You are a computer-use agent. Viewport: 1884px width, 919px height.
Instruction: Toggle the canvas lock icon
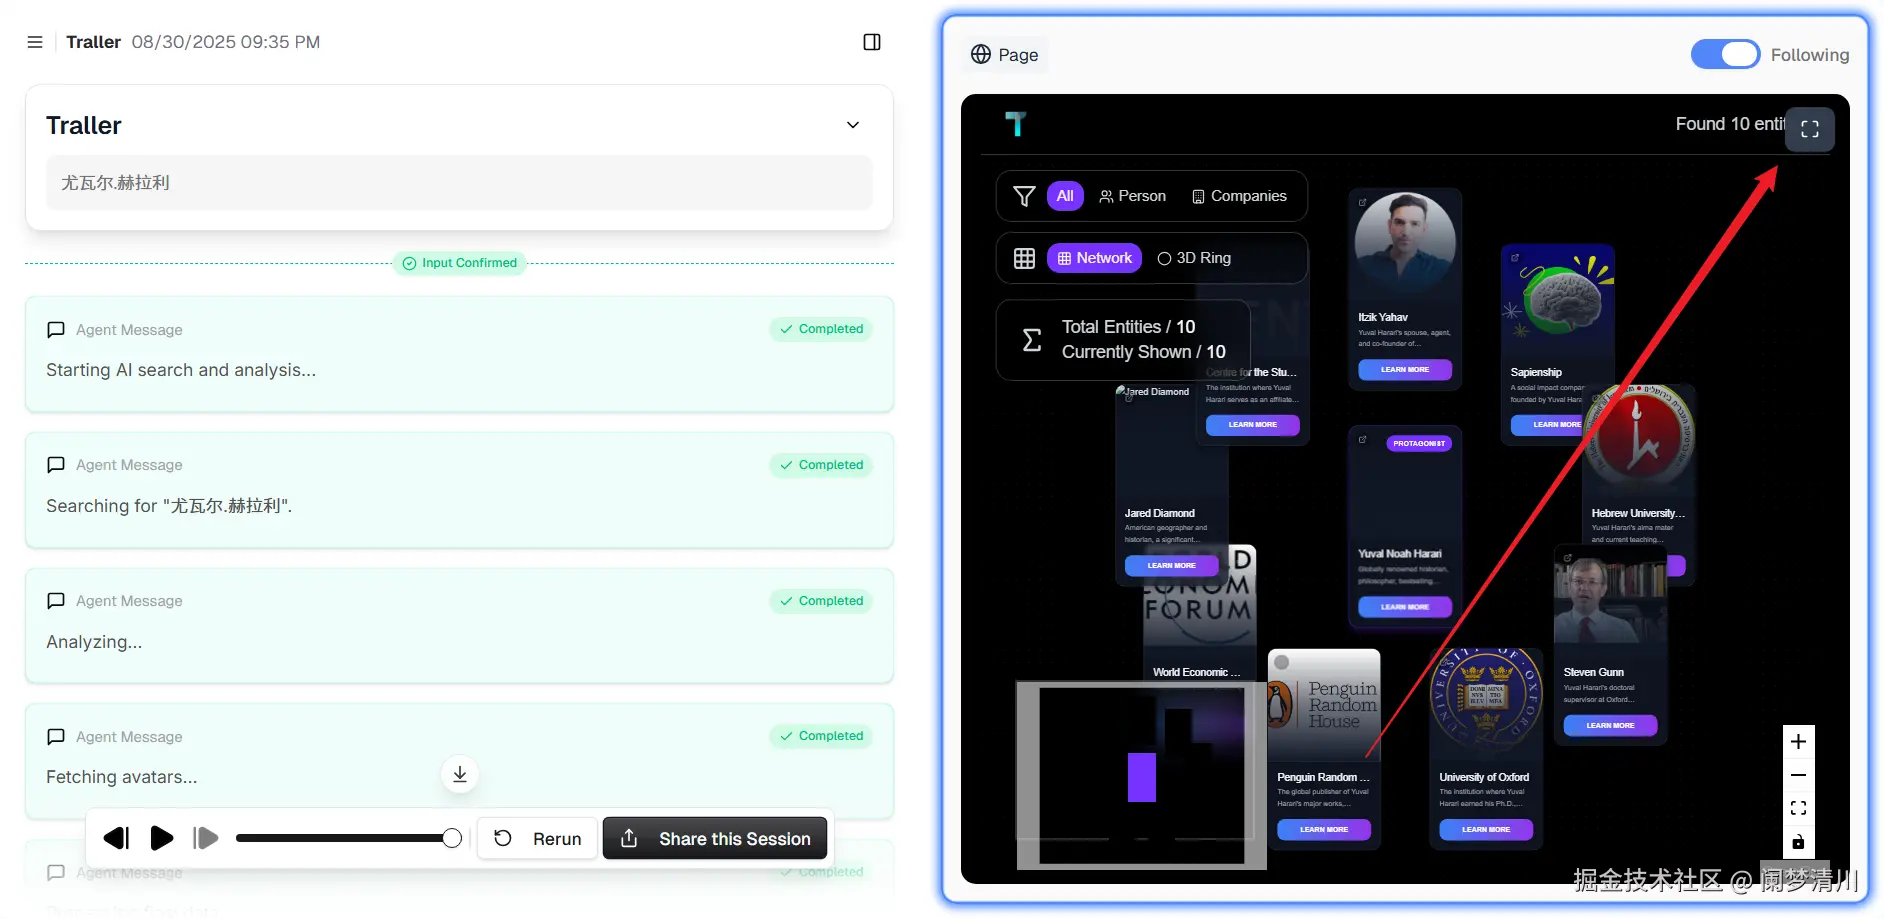[1798, 842]
